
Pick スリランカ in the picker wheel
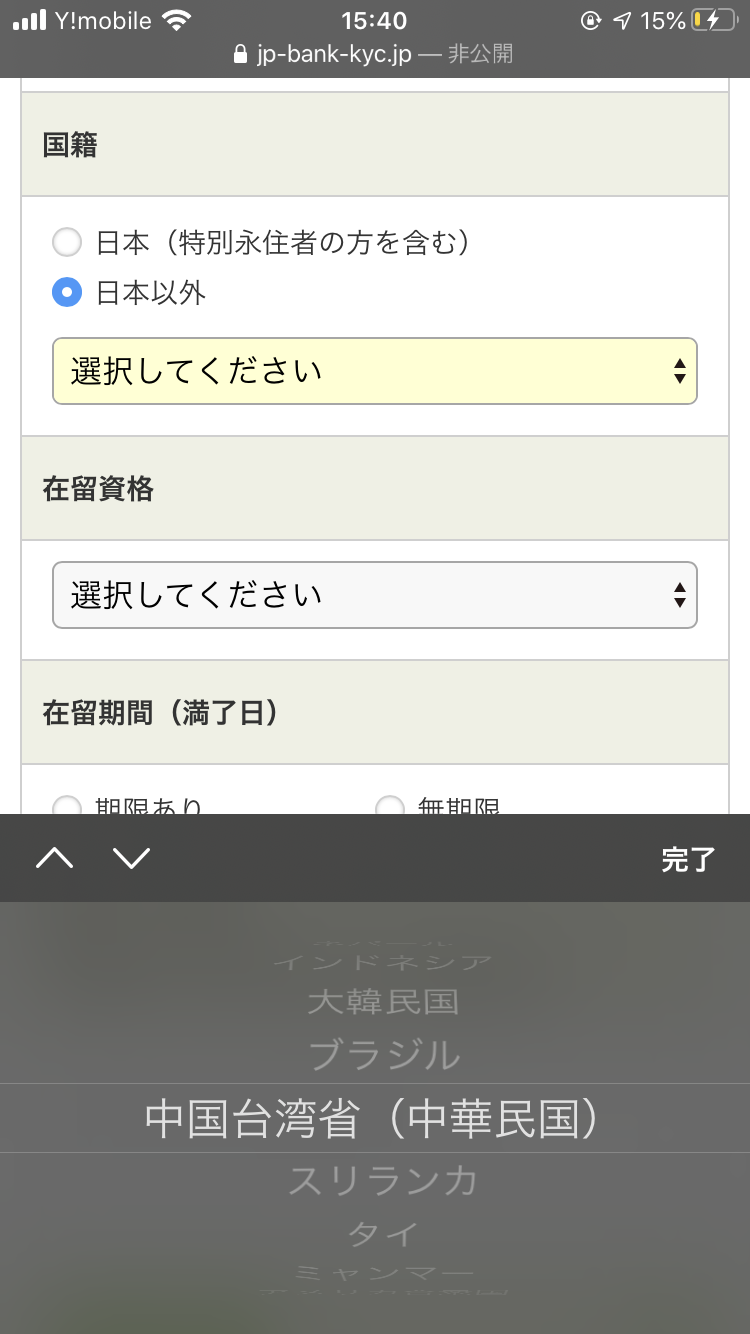coord(384,1181)
